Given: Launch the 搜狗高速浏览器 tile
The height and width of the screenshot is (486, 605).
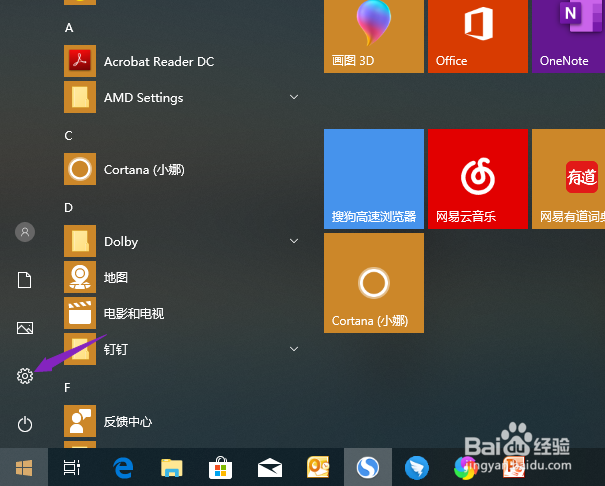Looking at the screenshot, I should (374, 179).
